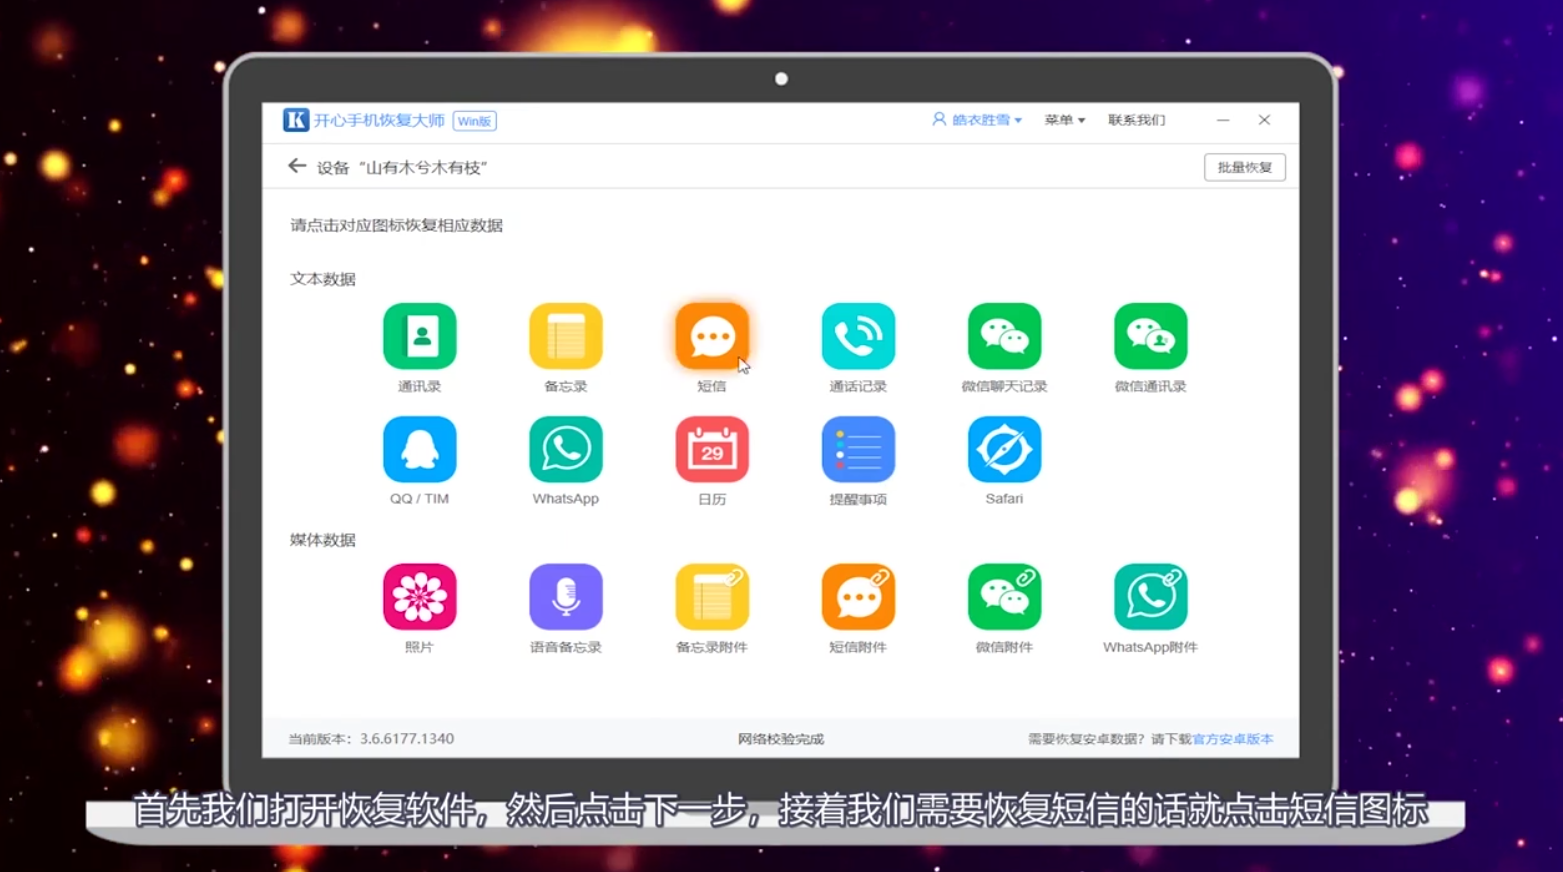Image resolution: width=1563 pixels, height=872 pixels.
Task: Open the QQ / TIM penguin icon
Action: click(419, 449)
